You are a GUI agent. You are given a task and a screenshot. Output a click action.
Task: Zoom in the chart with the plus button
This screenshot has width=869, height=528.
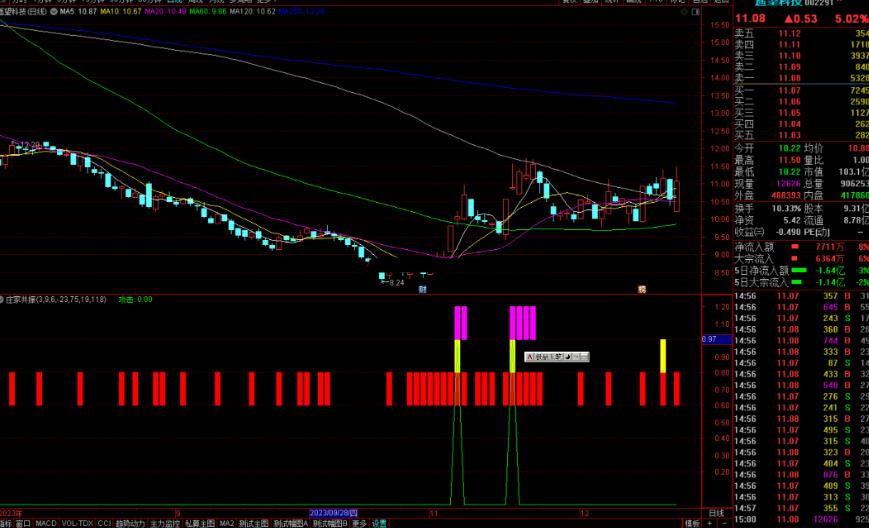coord(709,524)
